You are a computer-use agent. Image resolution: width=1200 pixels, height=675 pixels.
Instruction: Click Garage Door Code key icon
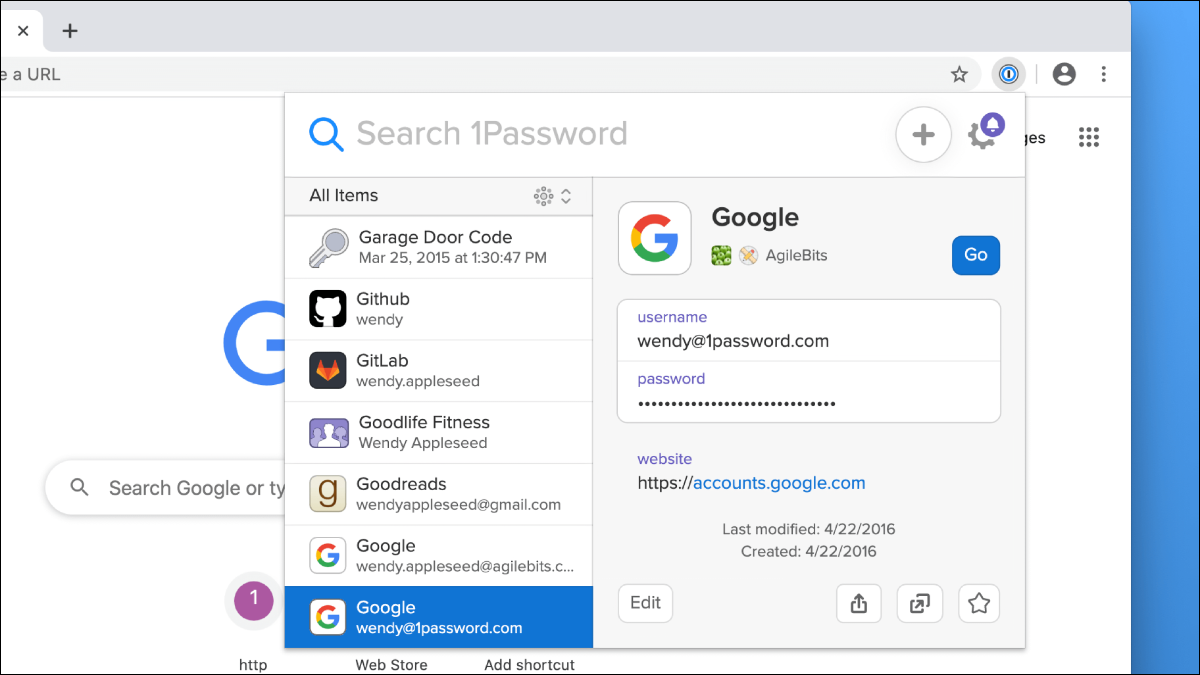pyautogui.click(x=328, y=248)
